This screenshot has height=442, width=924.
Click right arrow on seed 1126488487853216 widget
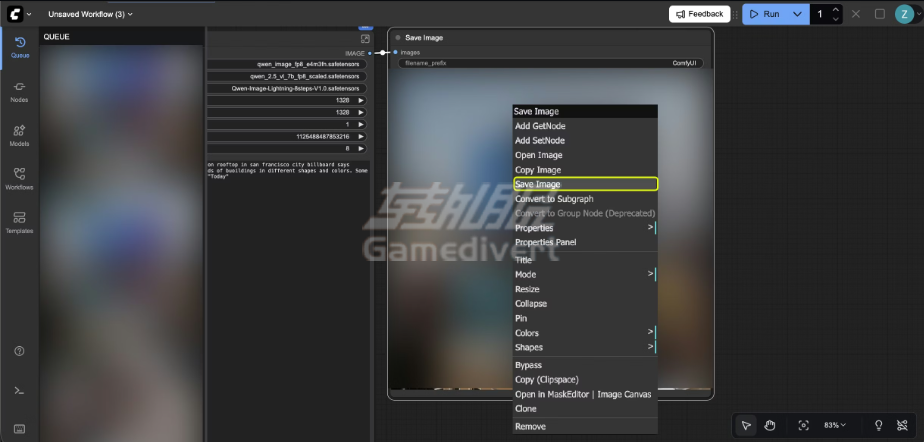[361, 137]
